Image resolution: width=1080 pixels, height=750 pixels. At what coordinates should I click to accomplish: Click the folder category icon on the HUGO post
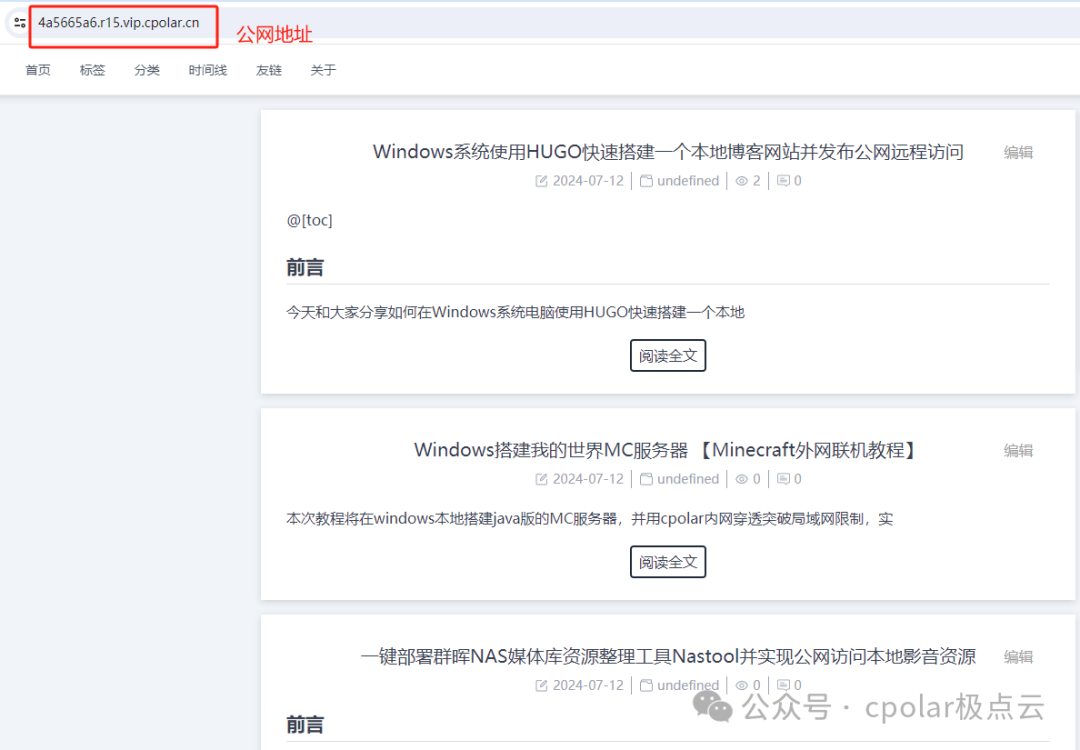click(x=647, y=181)
